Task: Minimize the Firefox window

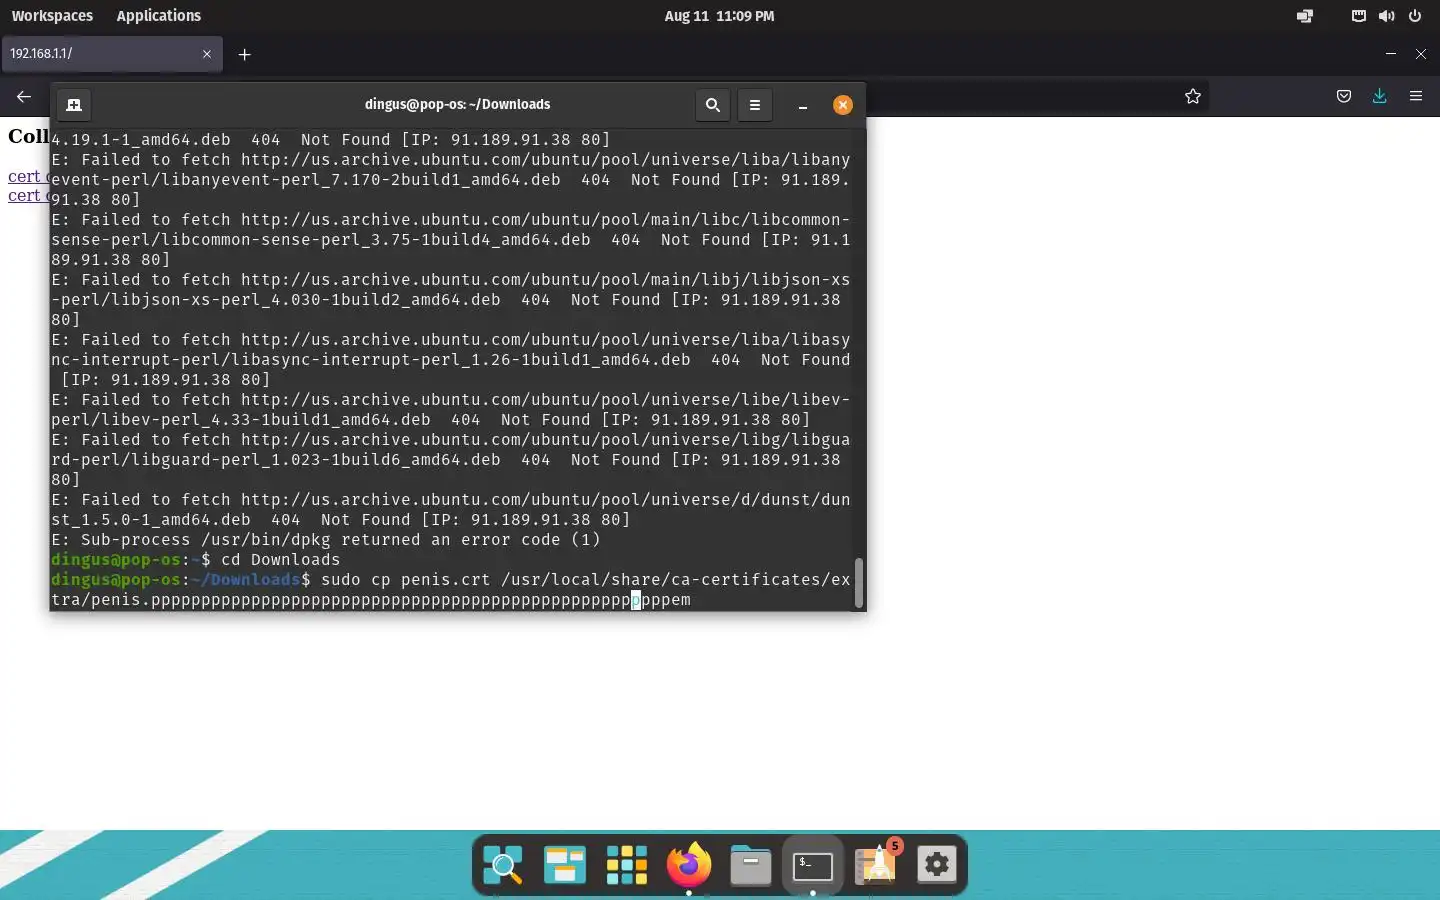Action: [x=1390, y=54]
